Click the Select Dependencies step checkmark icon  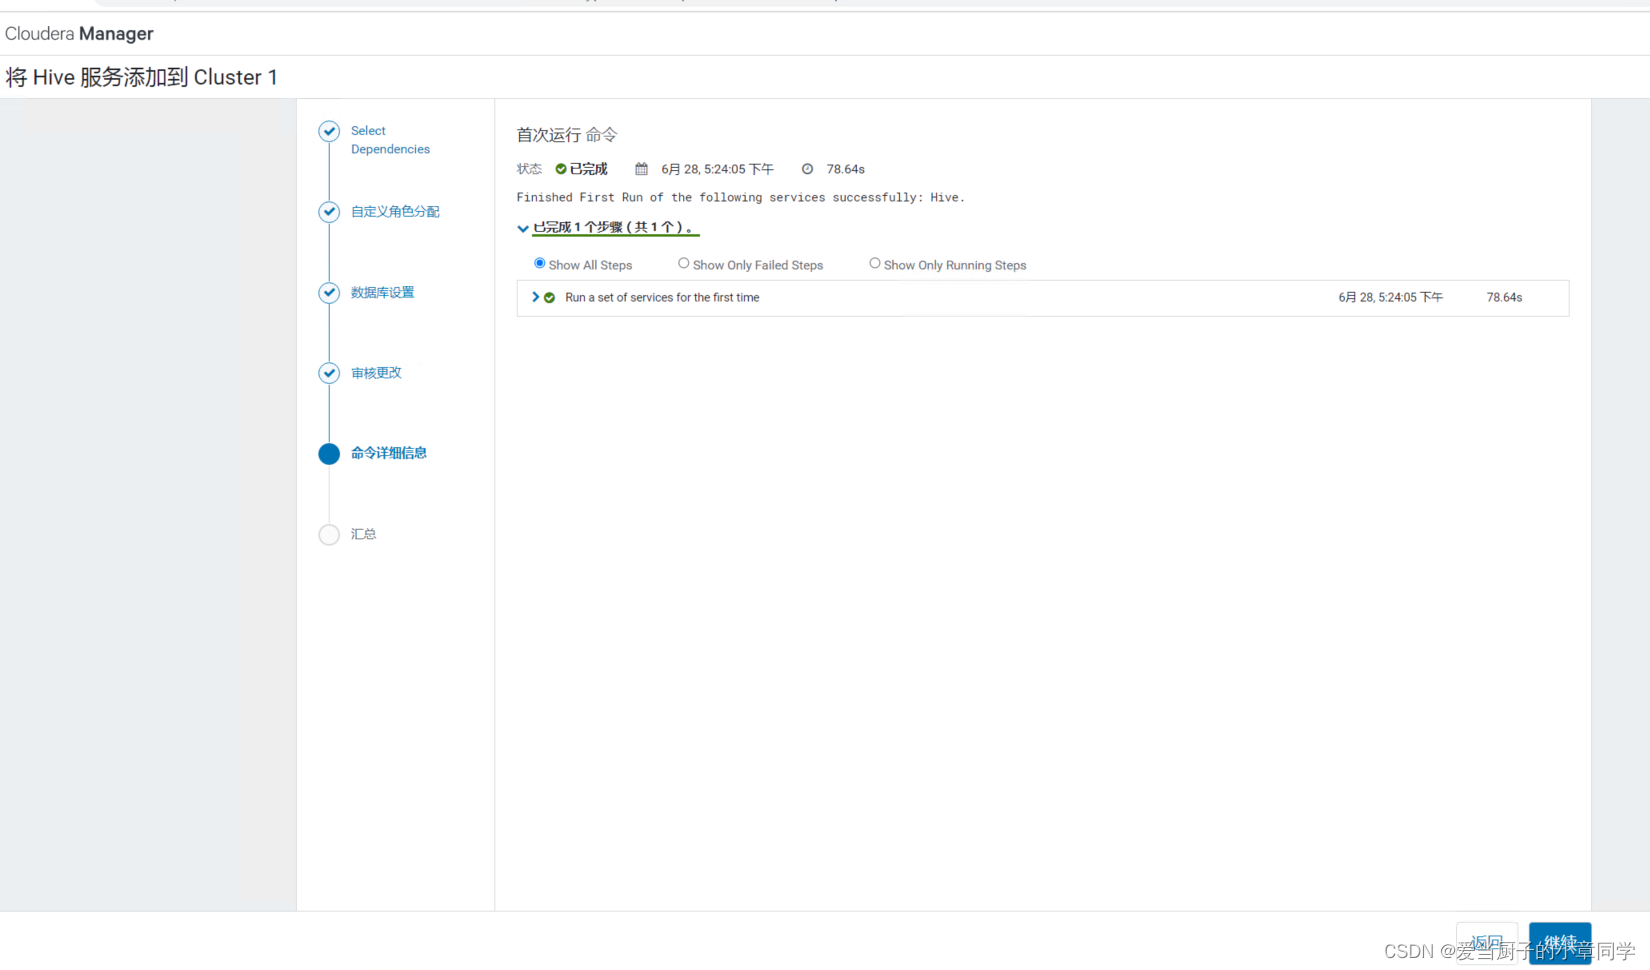pyautogui.click(x=329, y=131)
